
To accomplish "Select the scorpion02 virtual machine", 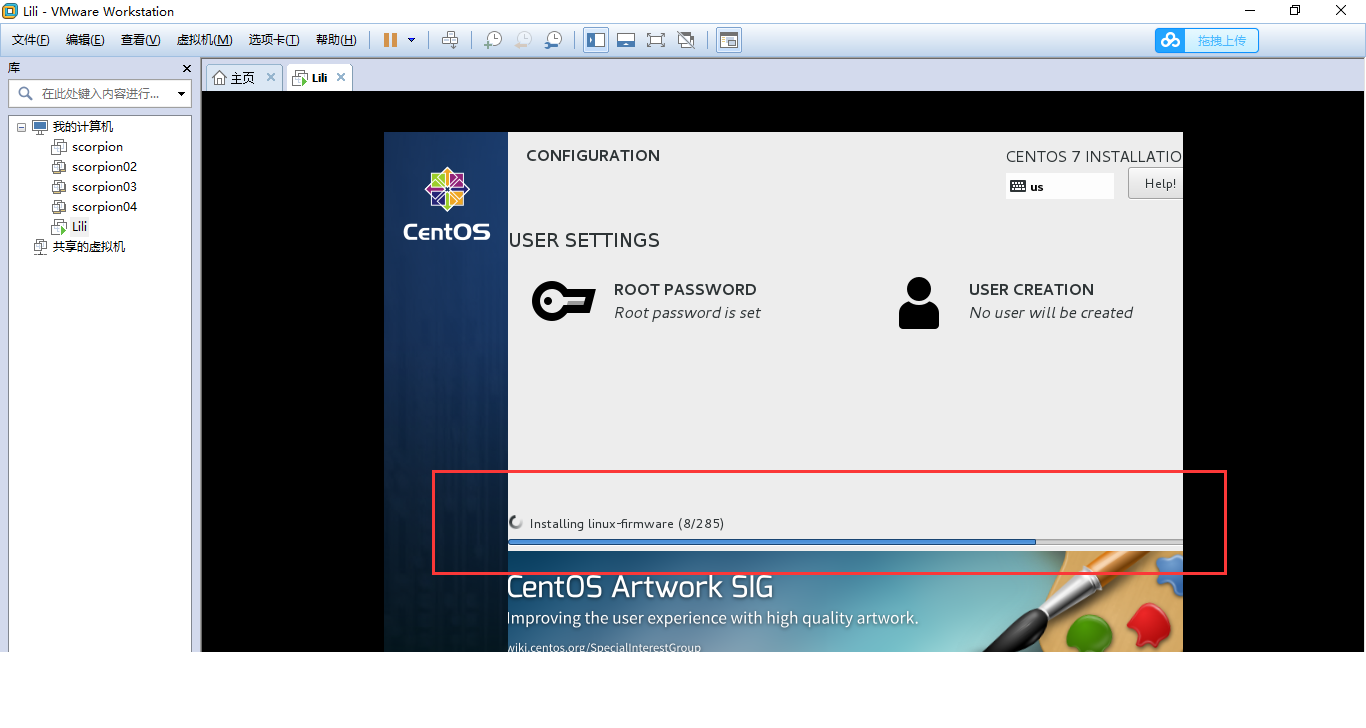I will (104, 167).
